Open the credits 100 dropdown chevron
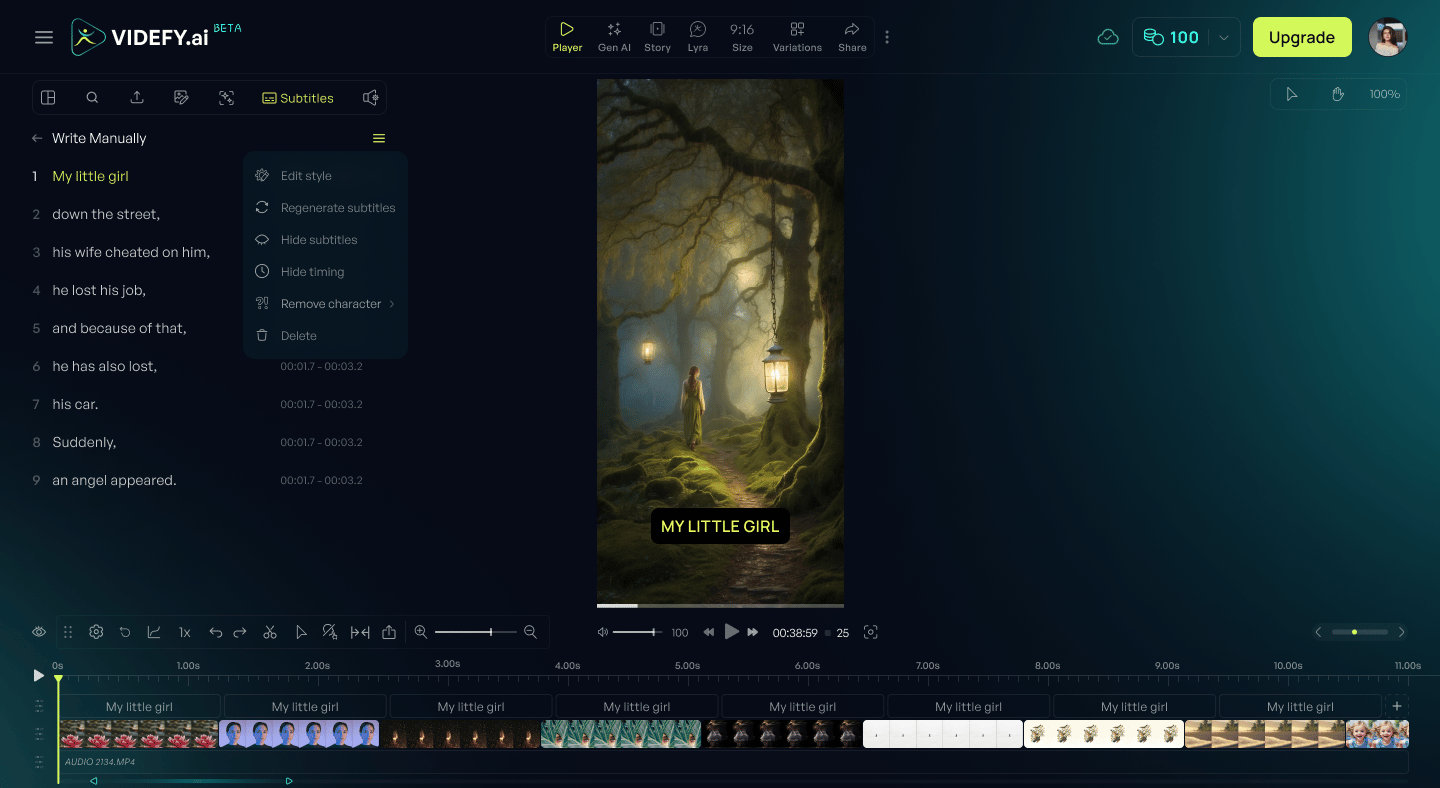The height and width of the screenshot is (788, 1440). (x=1223, y=38)
